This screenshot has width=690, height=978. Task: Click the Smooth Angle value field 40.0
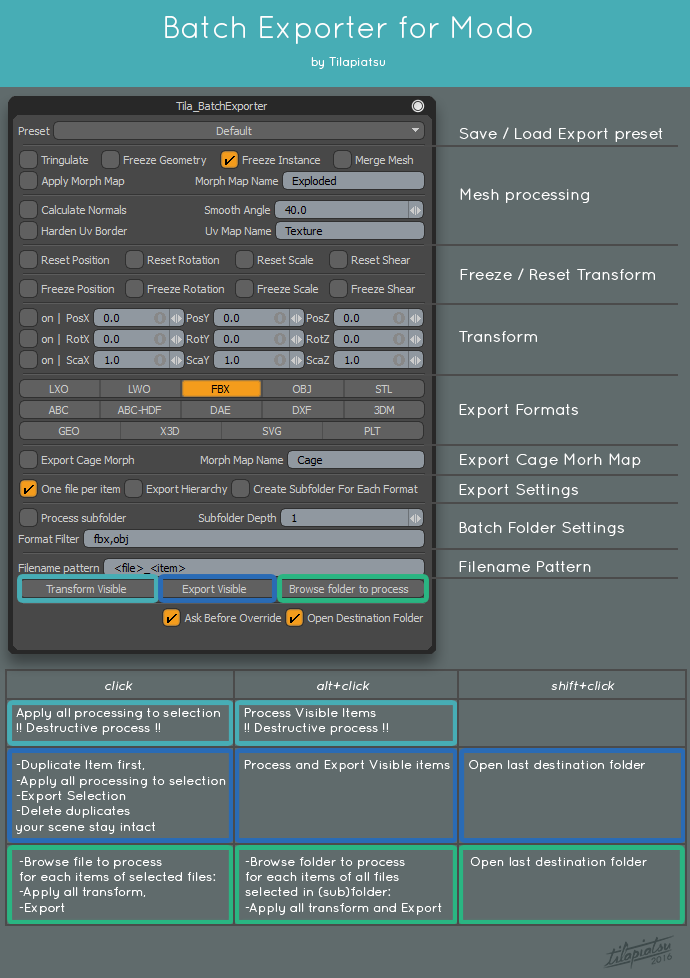(342, 210)
